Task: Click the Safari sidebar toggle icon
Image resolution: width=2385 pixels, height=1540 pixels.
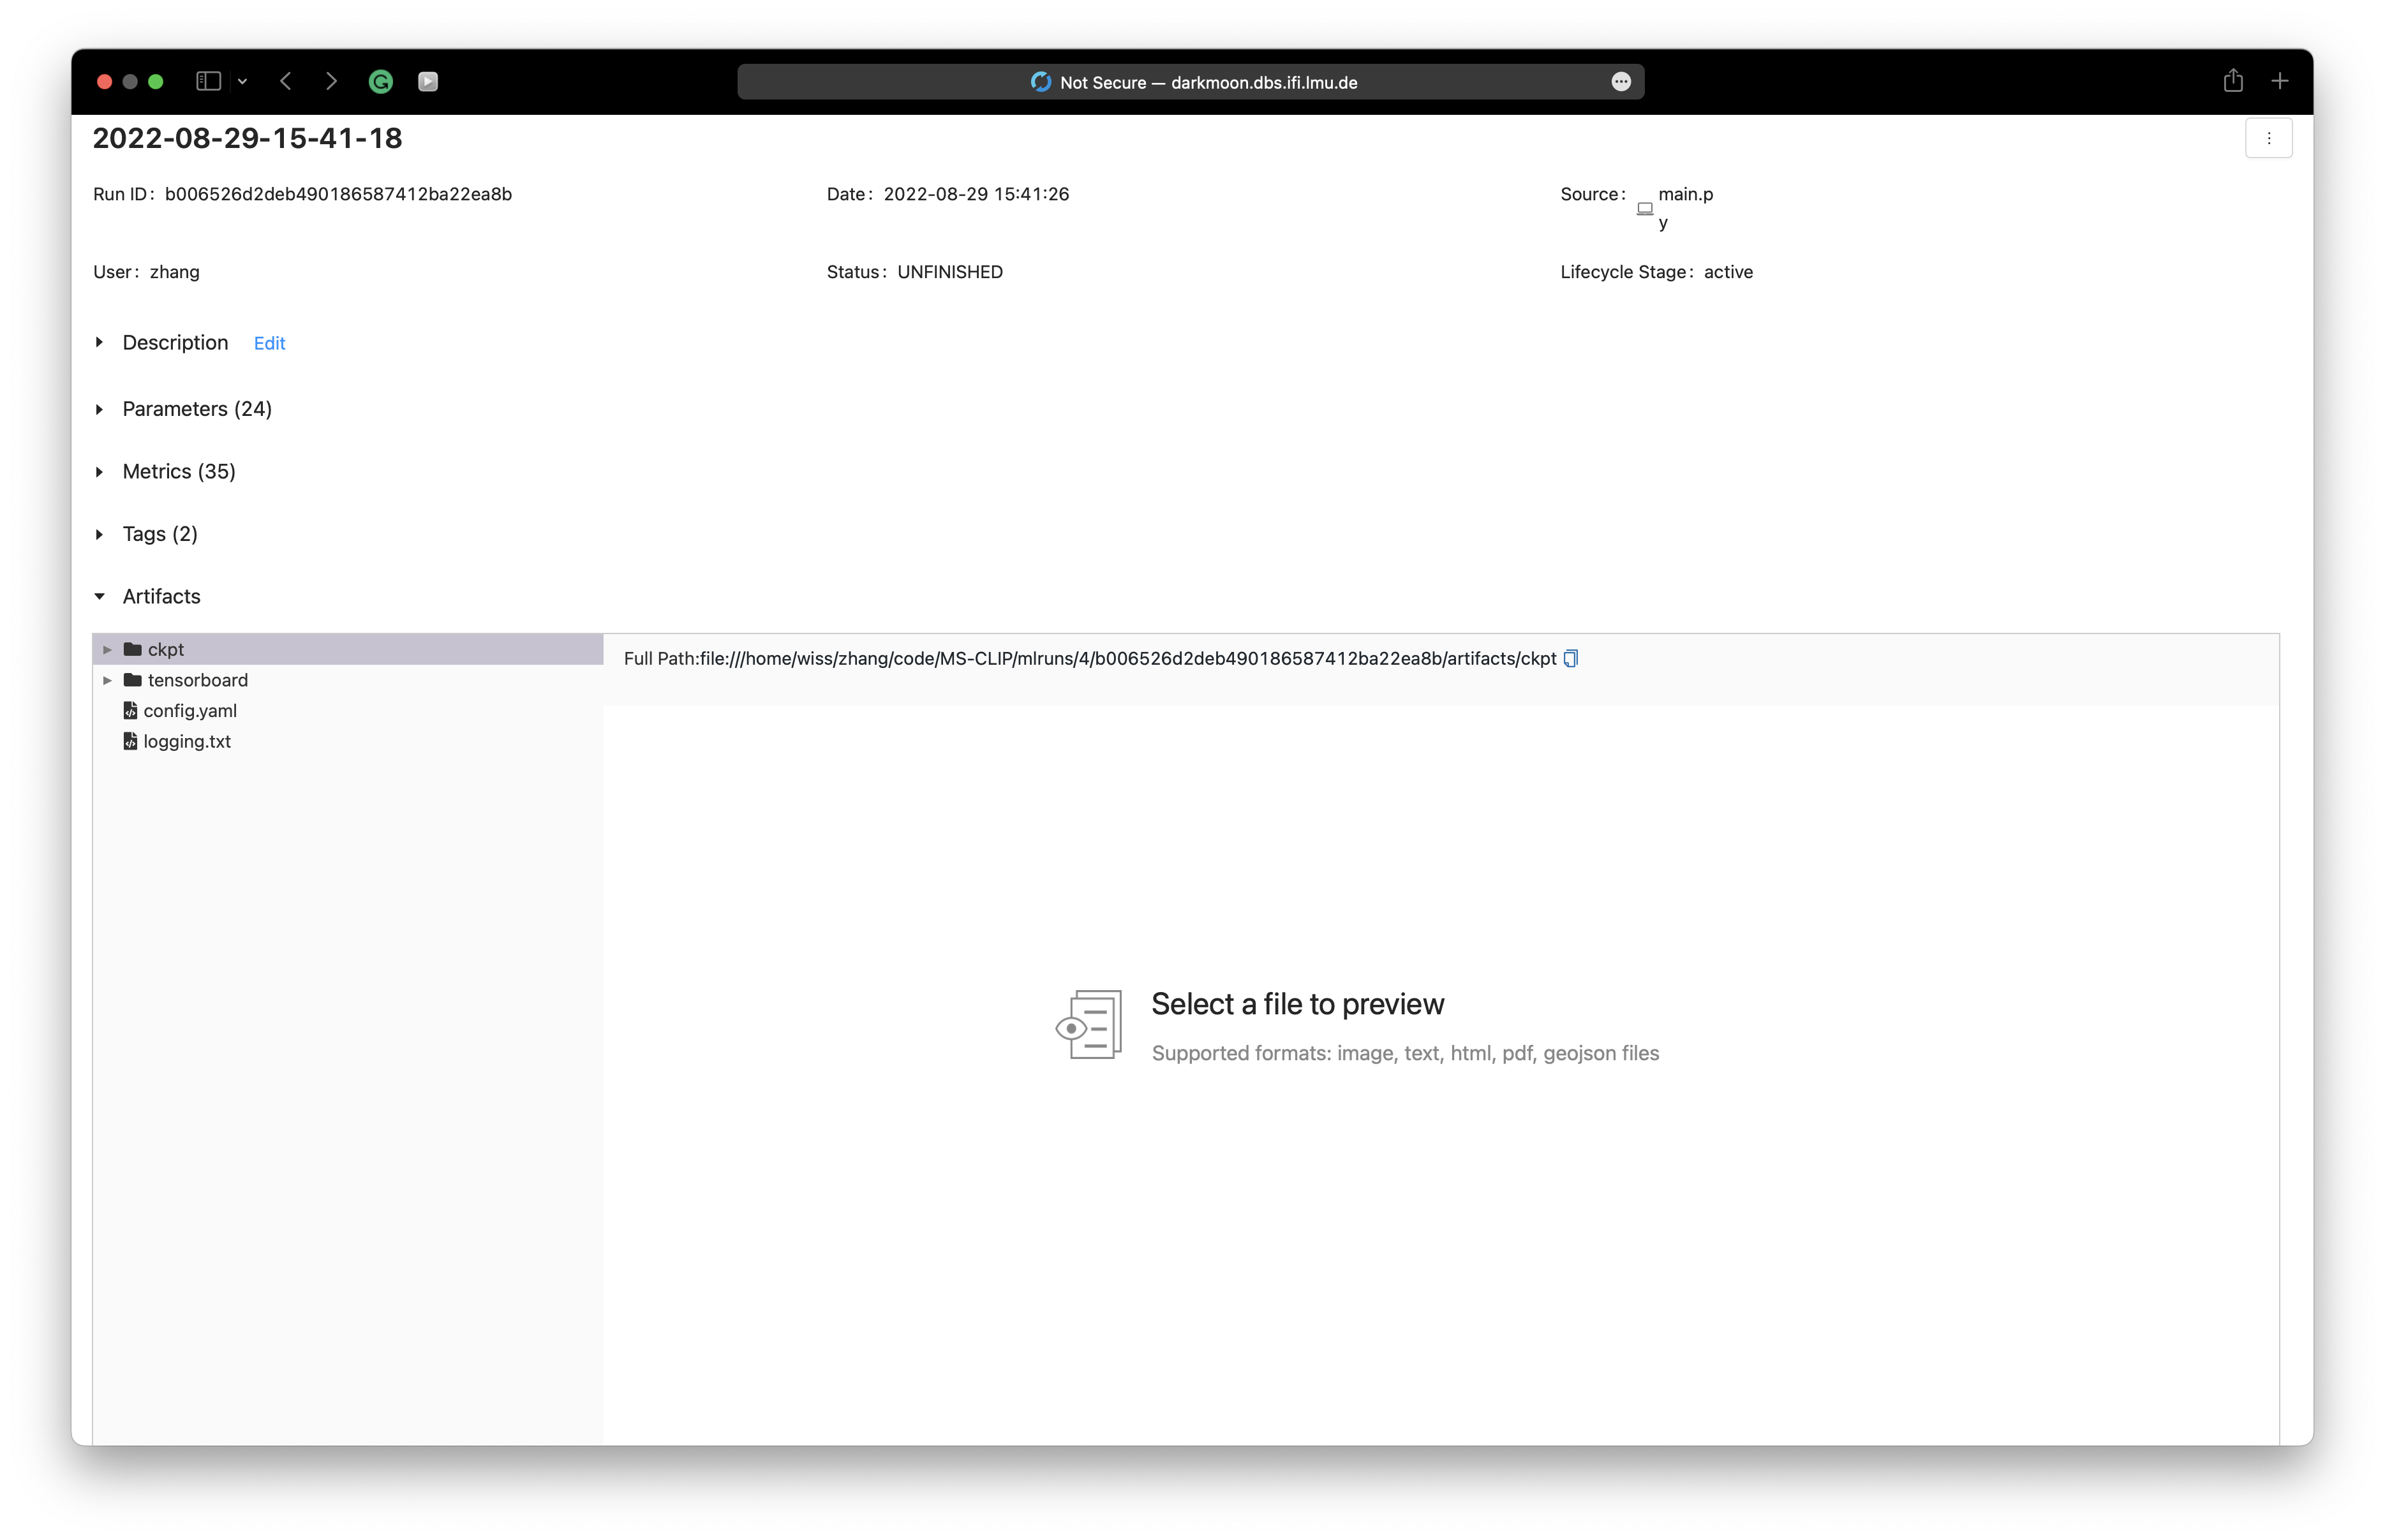Action: click(208, 82)
